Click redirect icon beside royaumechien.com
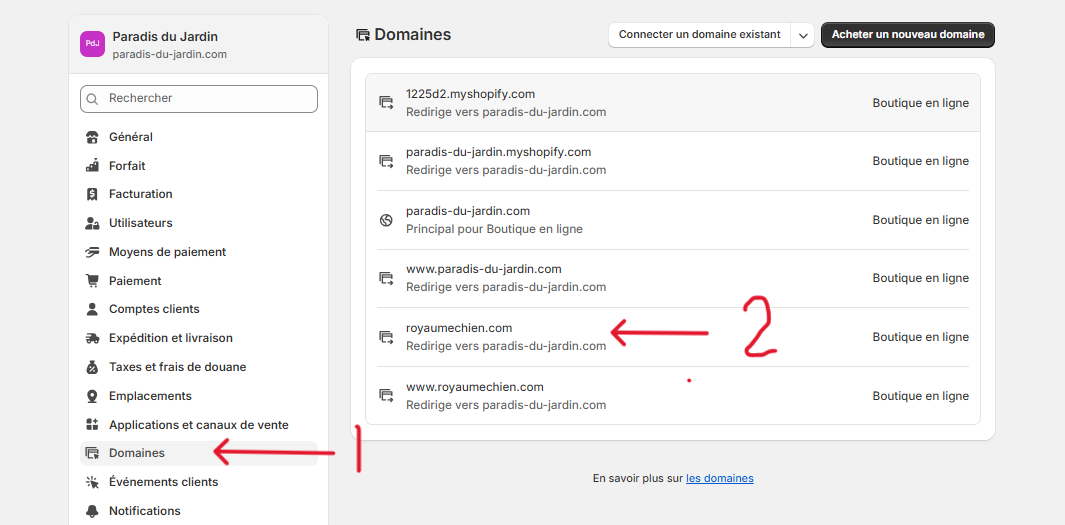This screenshot has height=525, width=1065. (386, 337)
